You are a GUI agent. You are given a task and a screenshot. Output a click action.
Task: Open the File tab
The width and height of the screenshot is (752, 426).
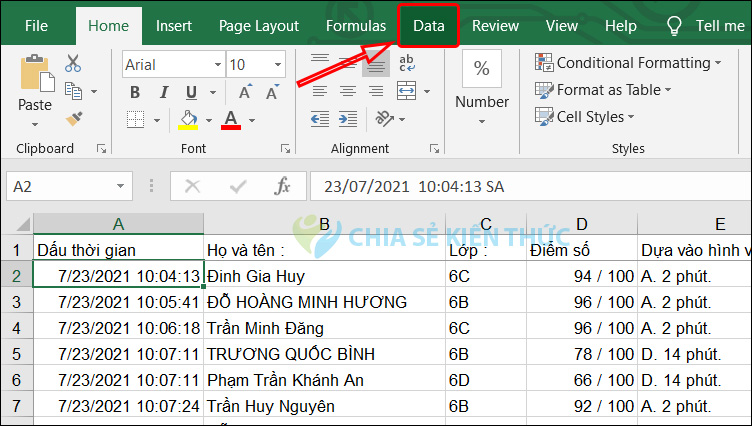pos(36,26)
